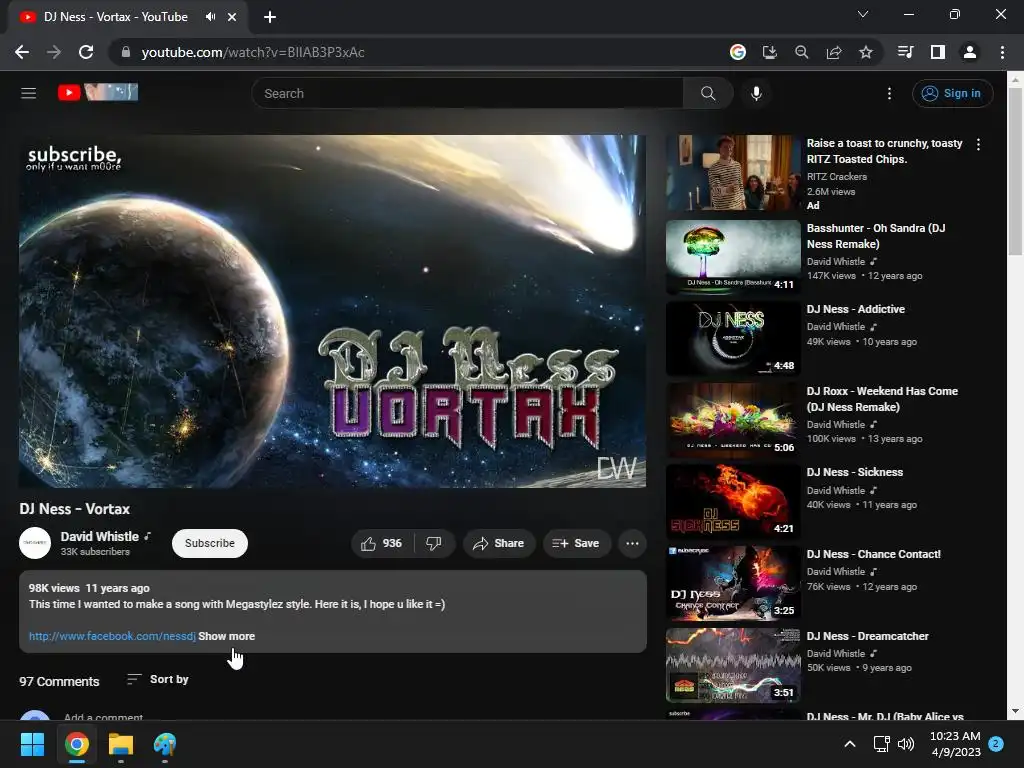This screenshot has width=1024, height=768.
Task: Open a new tab with plus
Action: (x=270, y=17)
